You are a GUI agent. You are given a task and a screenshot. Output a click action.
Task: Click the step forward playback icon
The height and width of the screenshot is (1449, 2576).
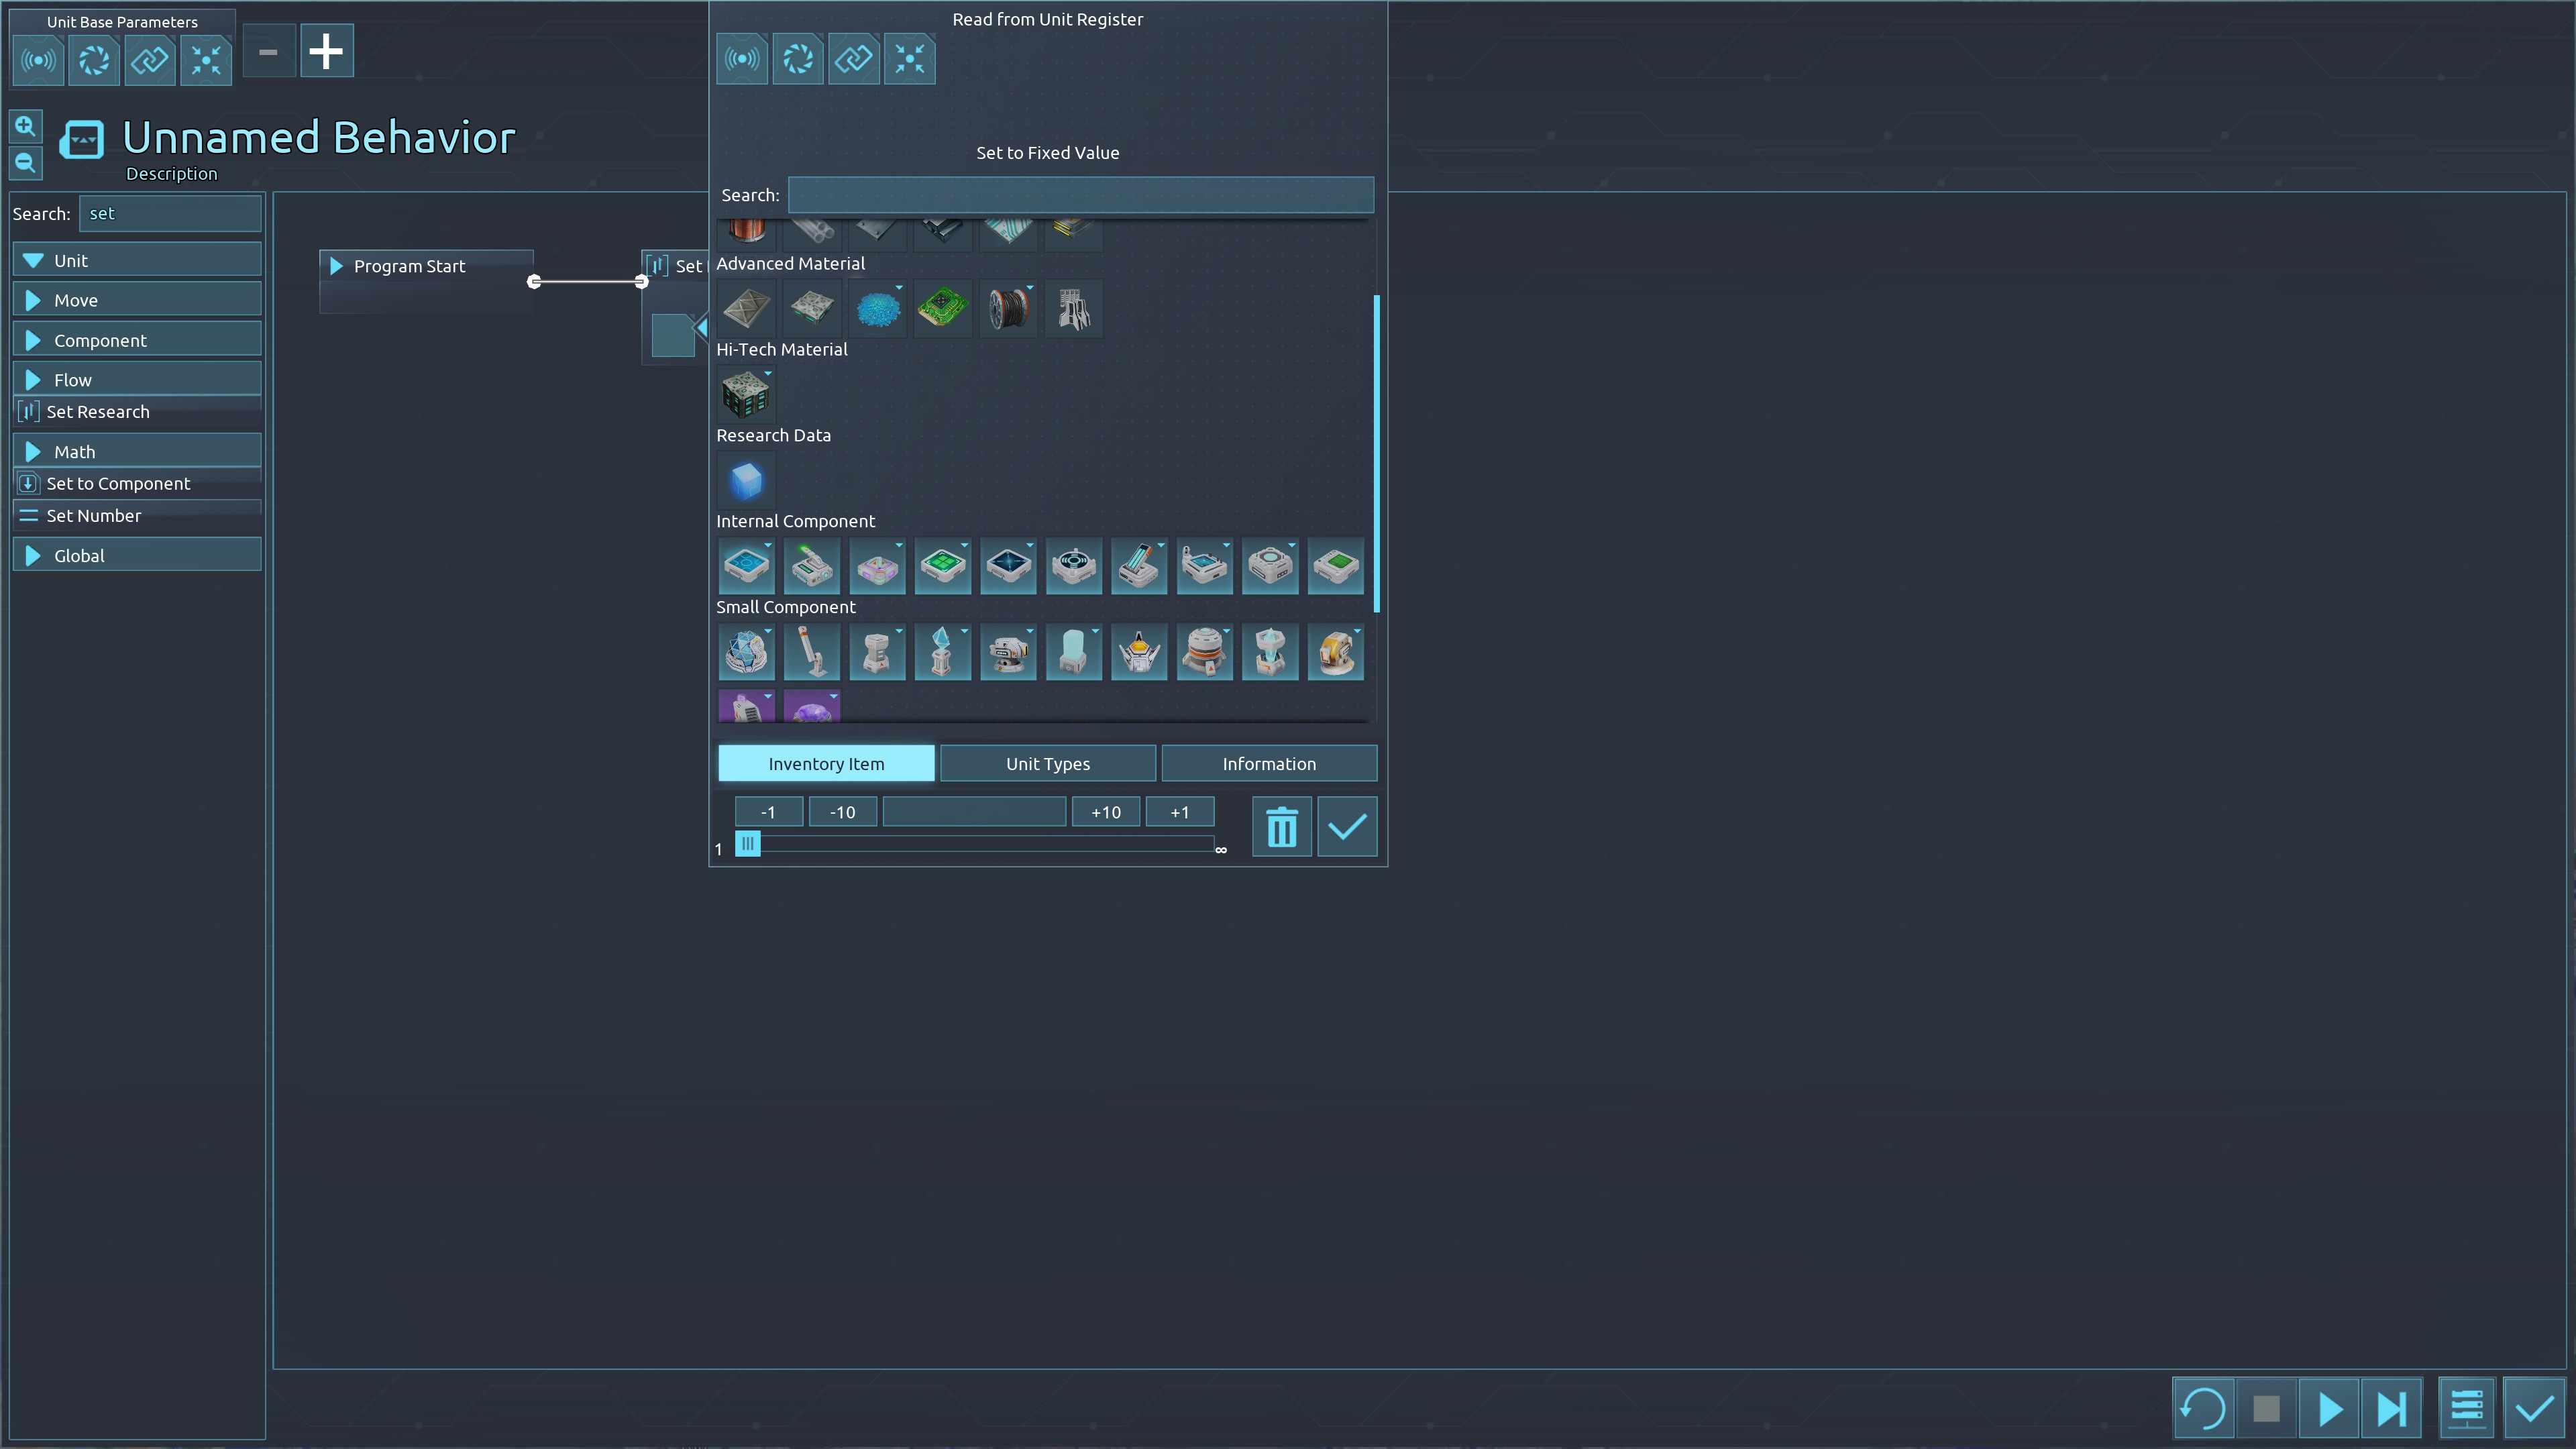click(2391, 1409)
